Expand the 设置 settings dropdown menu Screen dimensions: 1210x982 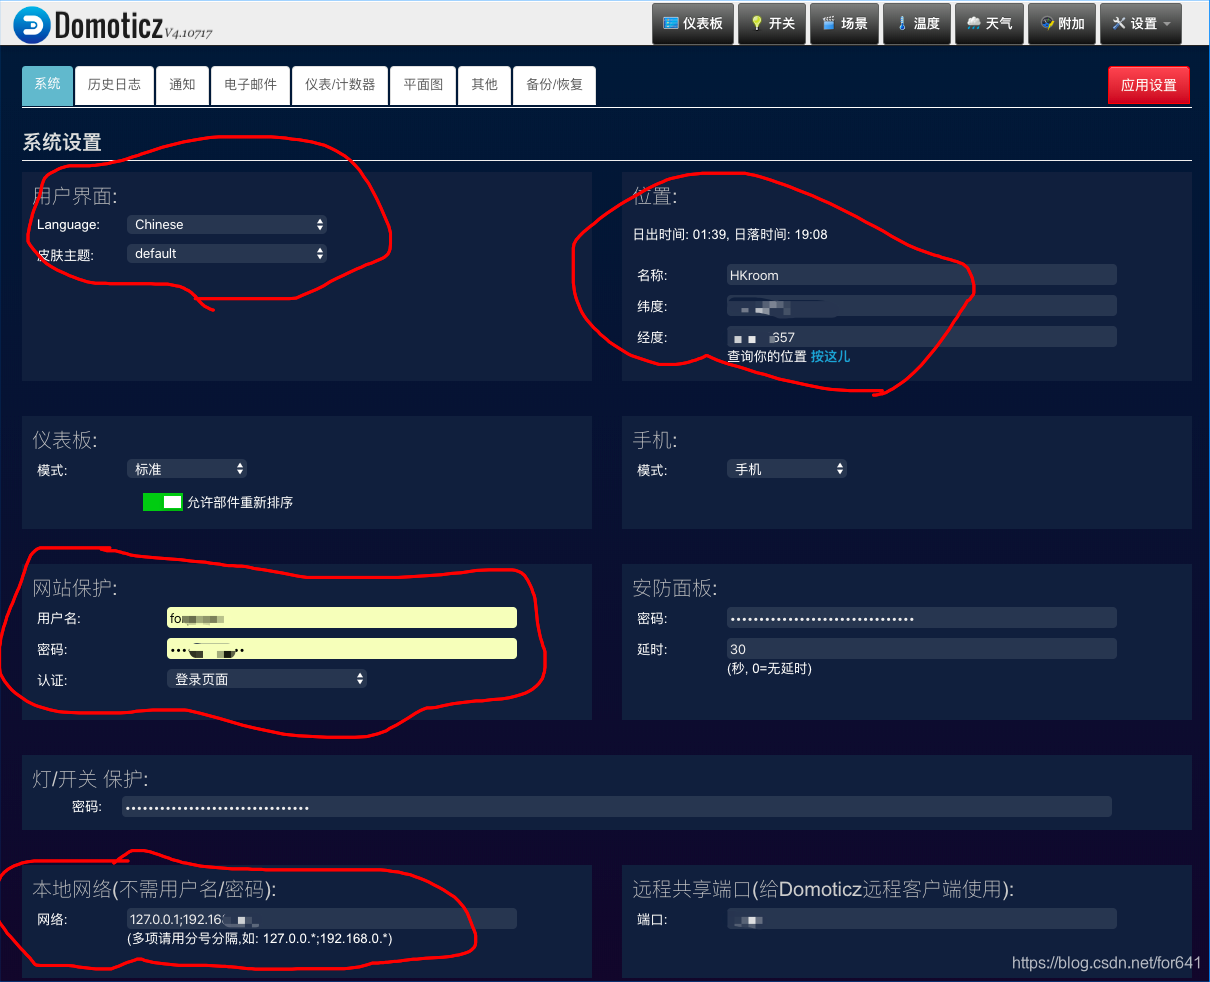[1141, 24]
